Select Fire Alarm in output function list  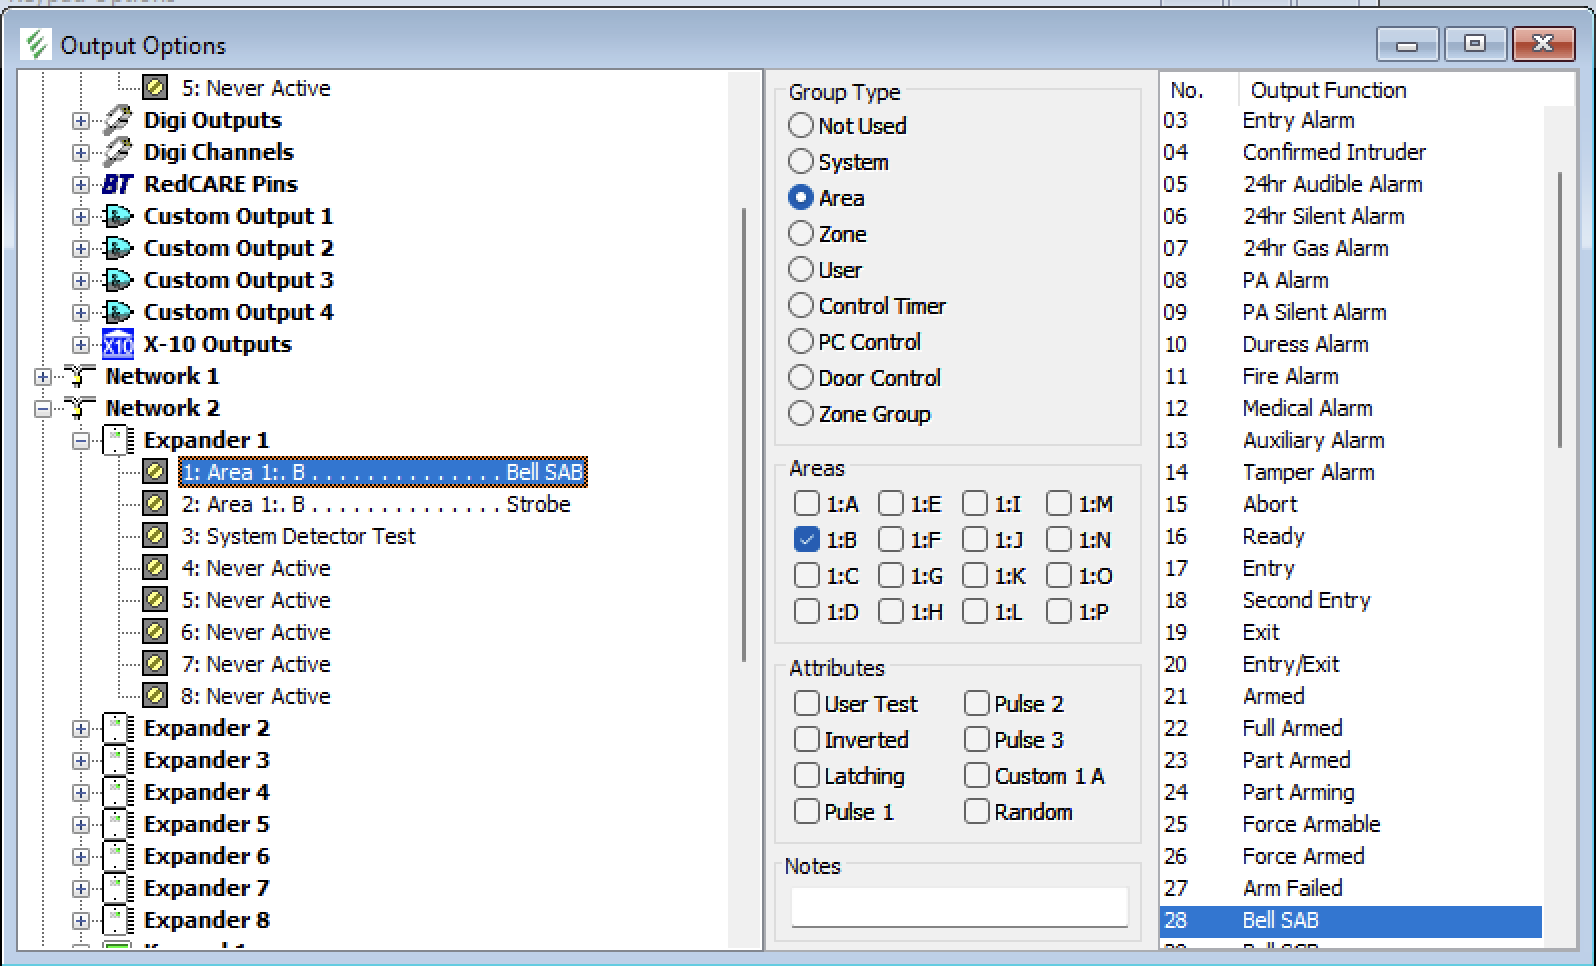pyautogui.click(x=1290, y=376)
